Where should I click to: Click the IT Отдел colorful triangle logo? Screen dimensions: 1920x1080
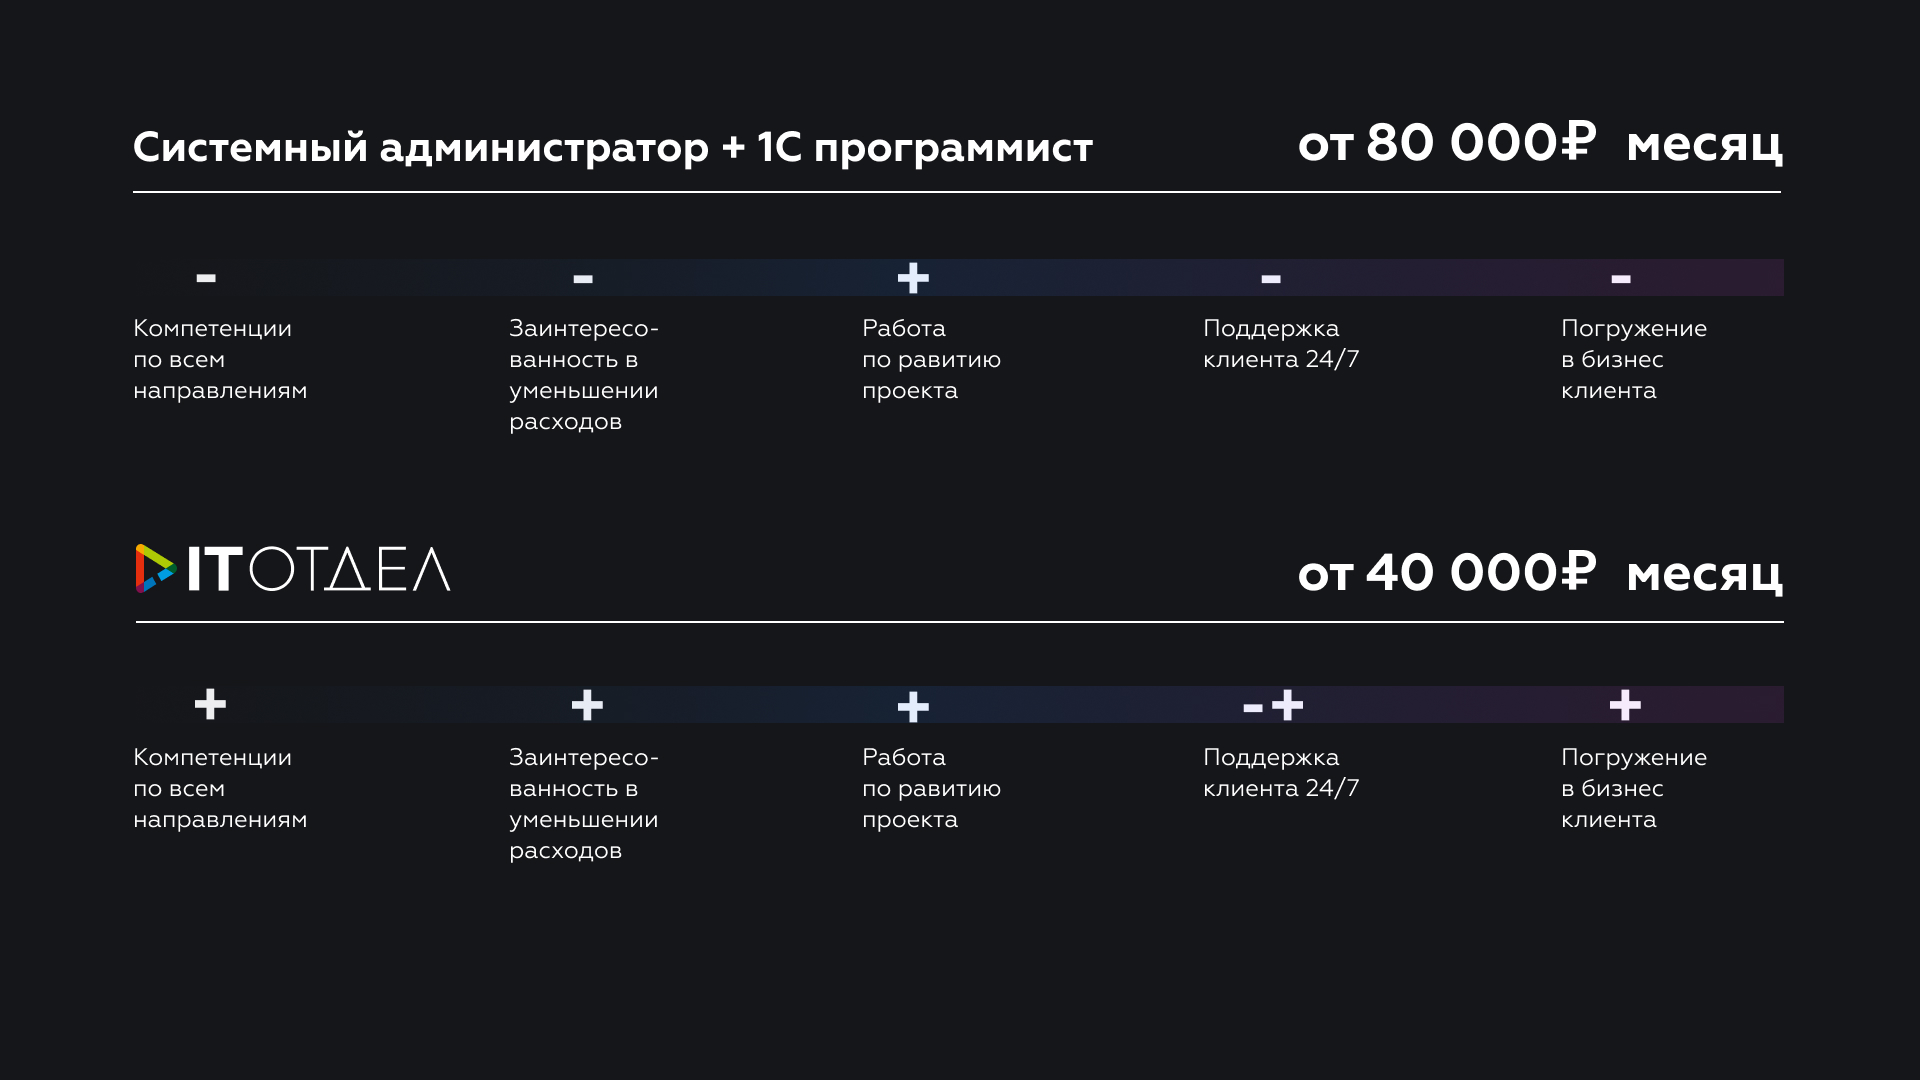[156, 569]
